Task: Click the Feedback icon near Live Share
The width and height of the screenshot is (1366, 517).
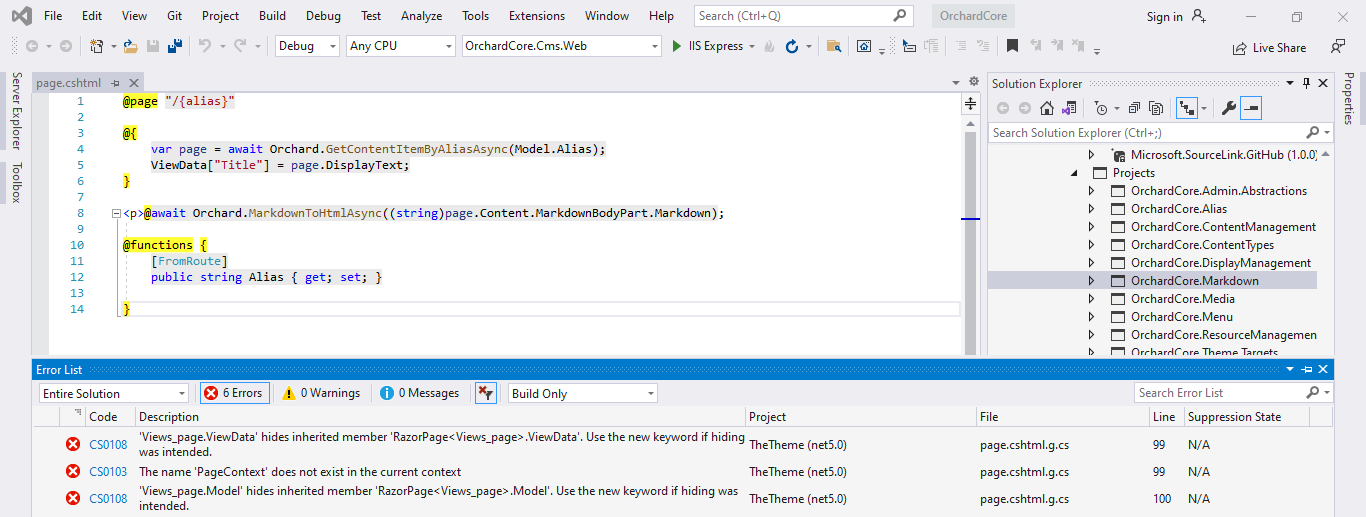Action: (1338, 47)
